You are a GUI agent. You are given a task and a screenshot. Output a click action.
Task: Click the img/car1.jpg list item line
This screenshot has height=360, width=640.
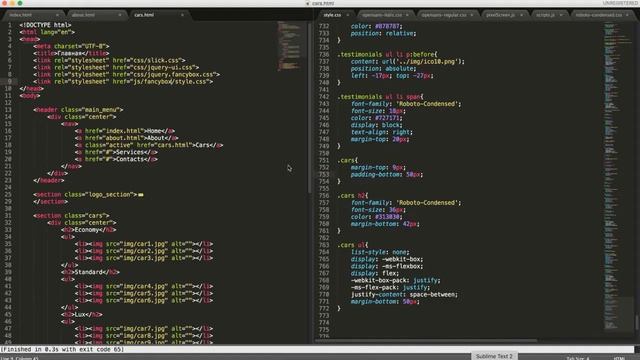pyautogui.click(x=144, y=244)
